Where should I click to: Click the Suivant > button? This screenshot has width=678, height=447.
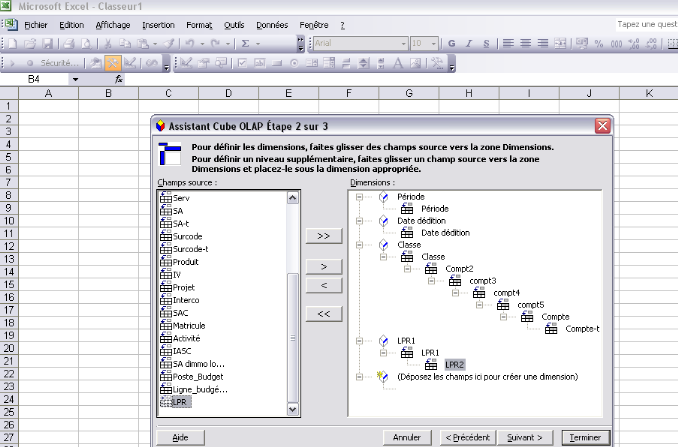[x=525, y=437]
